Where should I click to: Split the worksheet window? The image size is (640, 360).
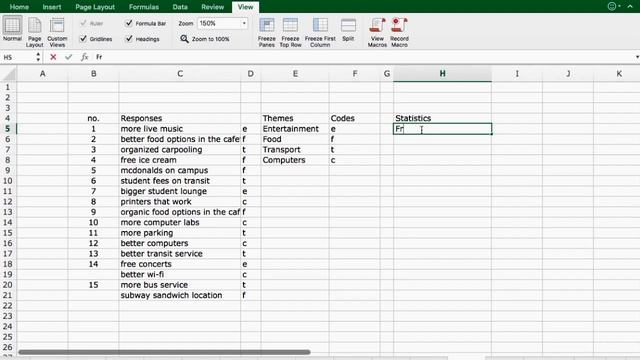[348, 29]
